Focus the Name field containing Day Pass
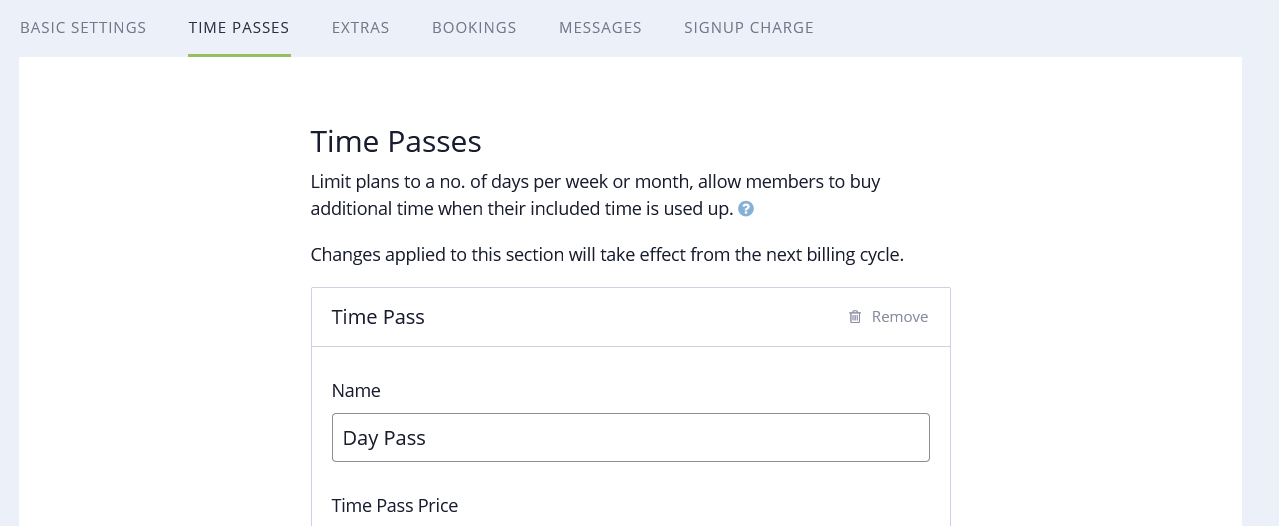This screenshot has height=526, width=1279. tap(630, 438)
